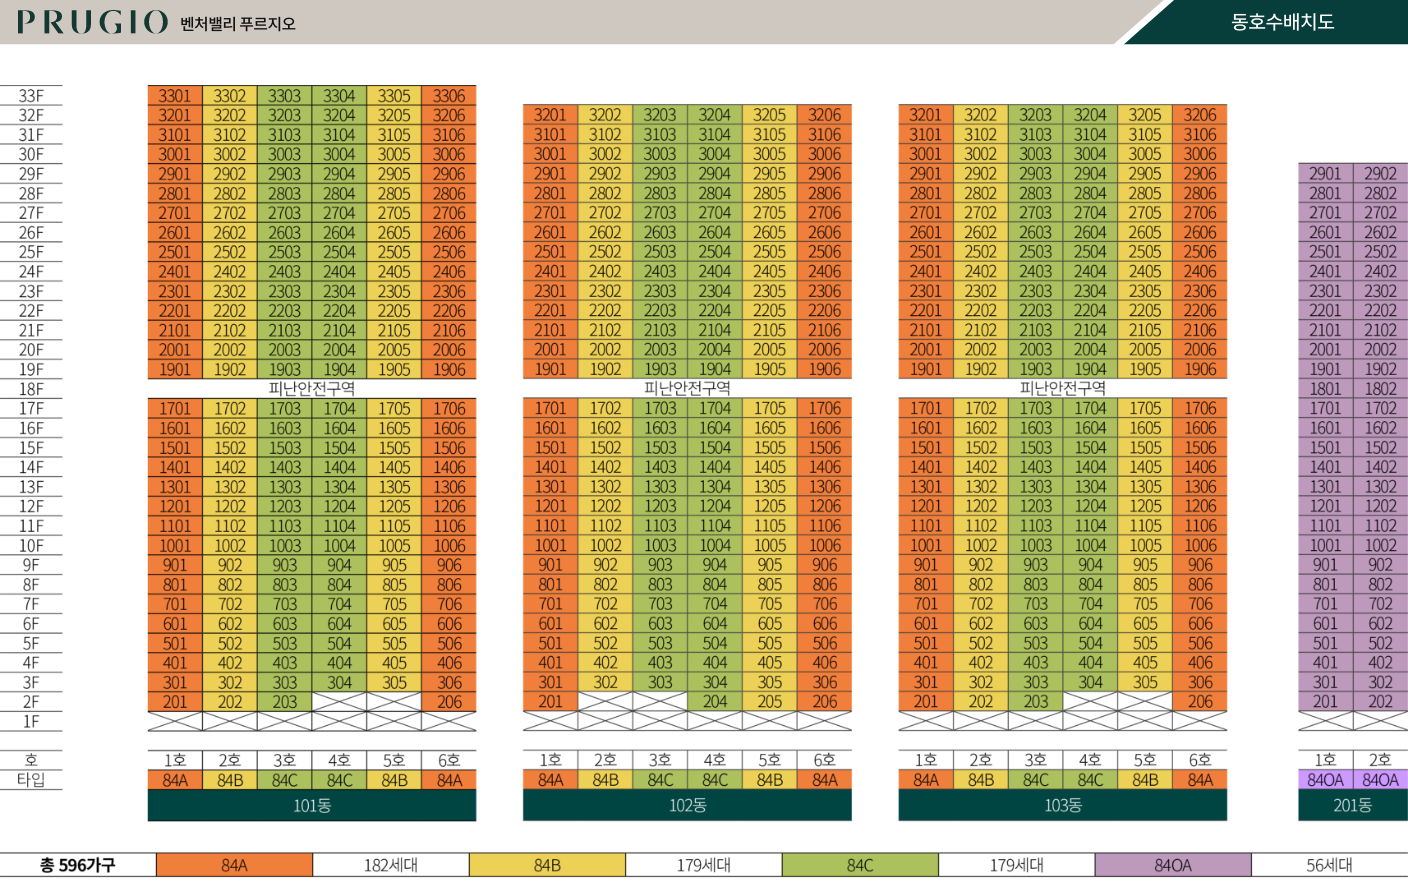This screenshot has height=895, width=1408.
Task: Click the green 84C legend swatch
Action: (x=860, y=865)
